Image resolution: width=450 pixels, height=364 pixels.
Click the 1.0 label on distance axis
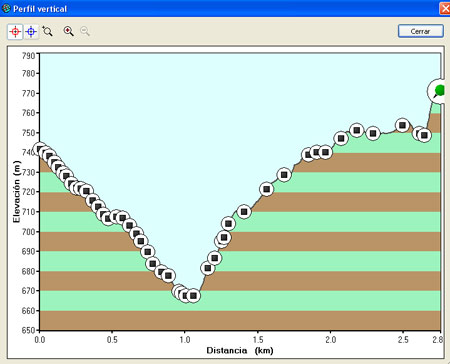(x=185, y=340)
